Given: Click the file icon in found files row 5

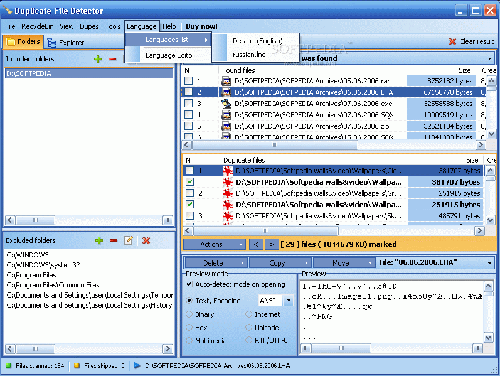Looking at the screenshot, I should click(226, 126).
